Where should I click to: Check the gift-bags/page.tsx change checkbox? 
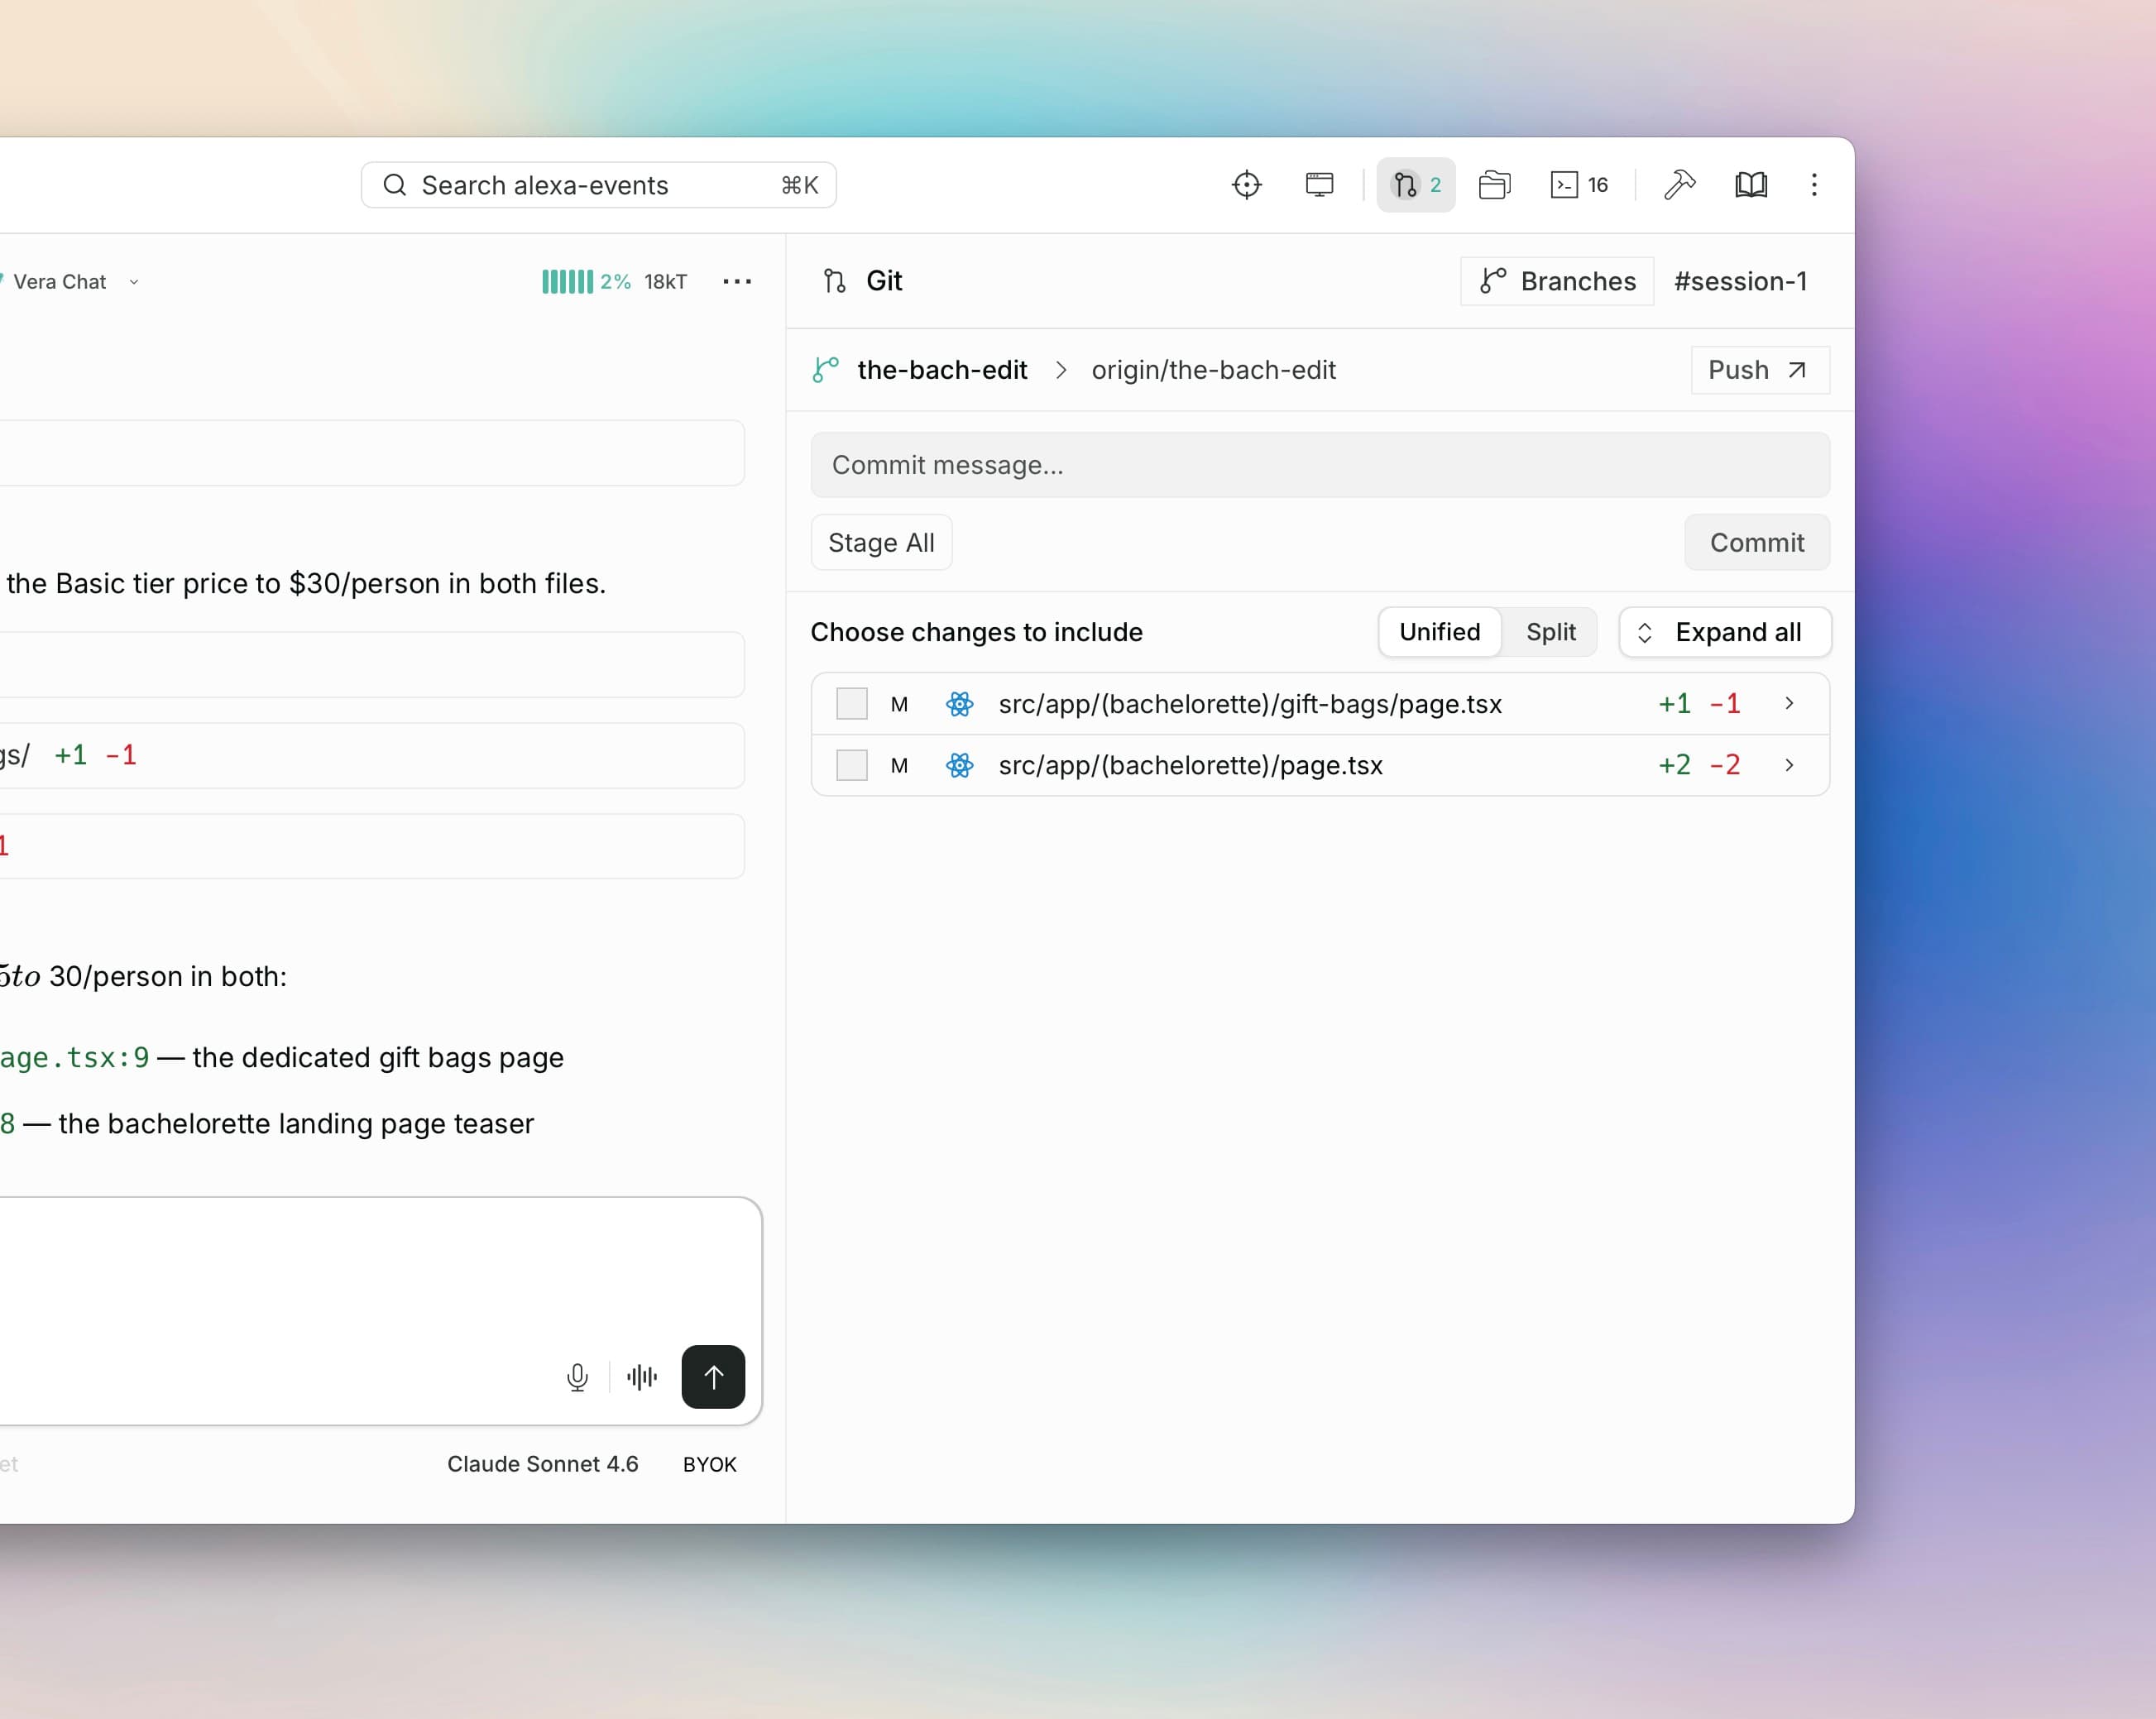pyautogui.click(x=851, y=704)
